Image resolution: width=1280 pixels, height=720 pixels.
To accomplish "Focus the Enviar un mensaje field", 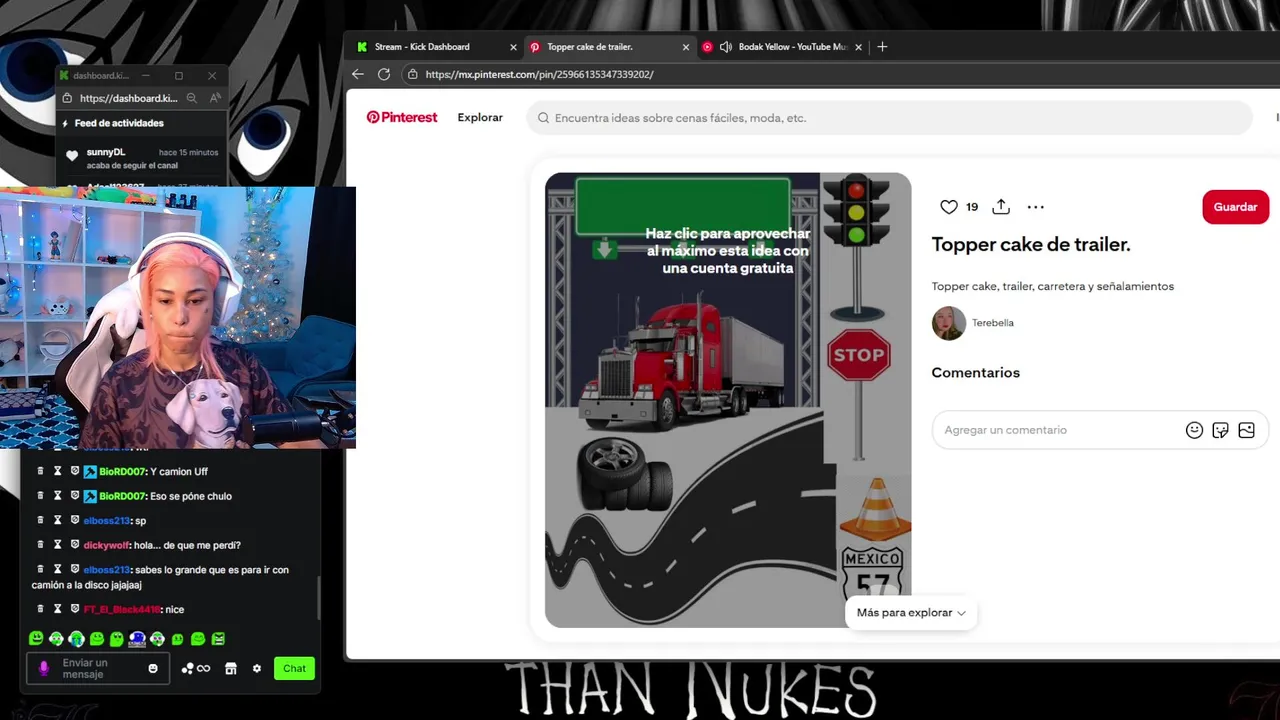I will tap(100, 668).
